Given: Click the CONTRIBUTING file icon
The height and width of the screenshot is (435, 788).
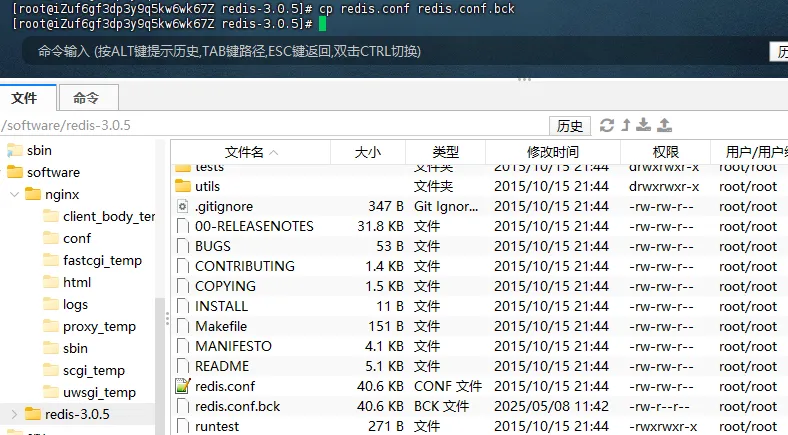Looking at the screenshot, I should pyautogui.click(x=183, y=266).
